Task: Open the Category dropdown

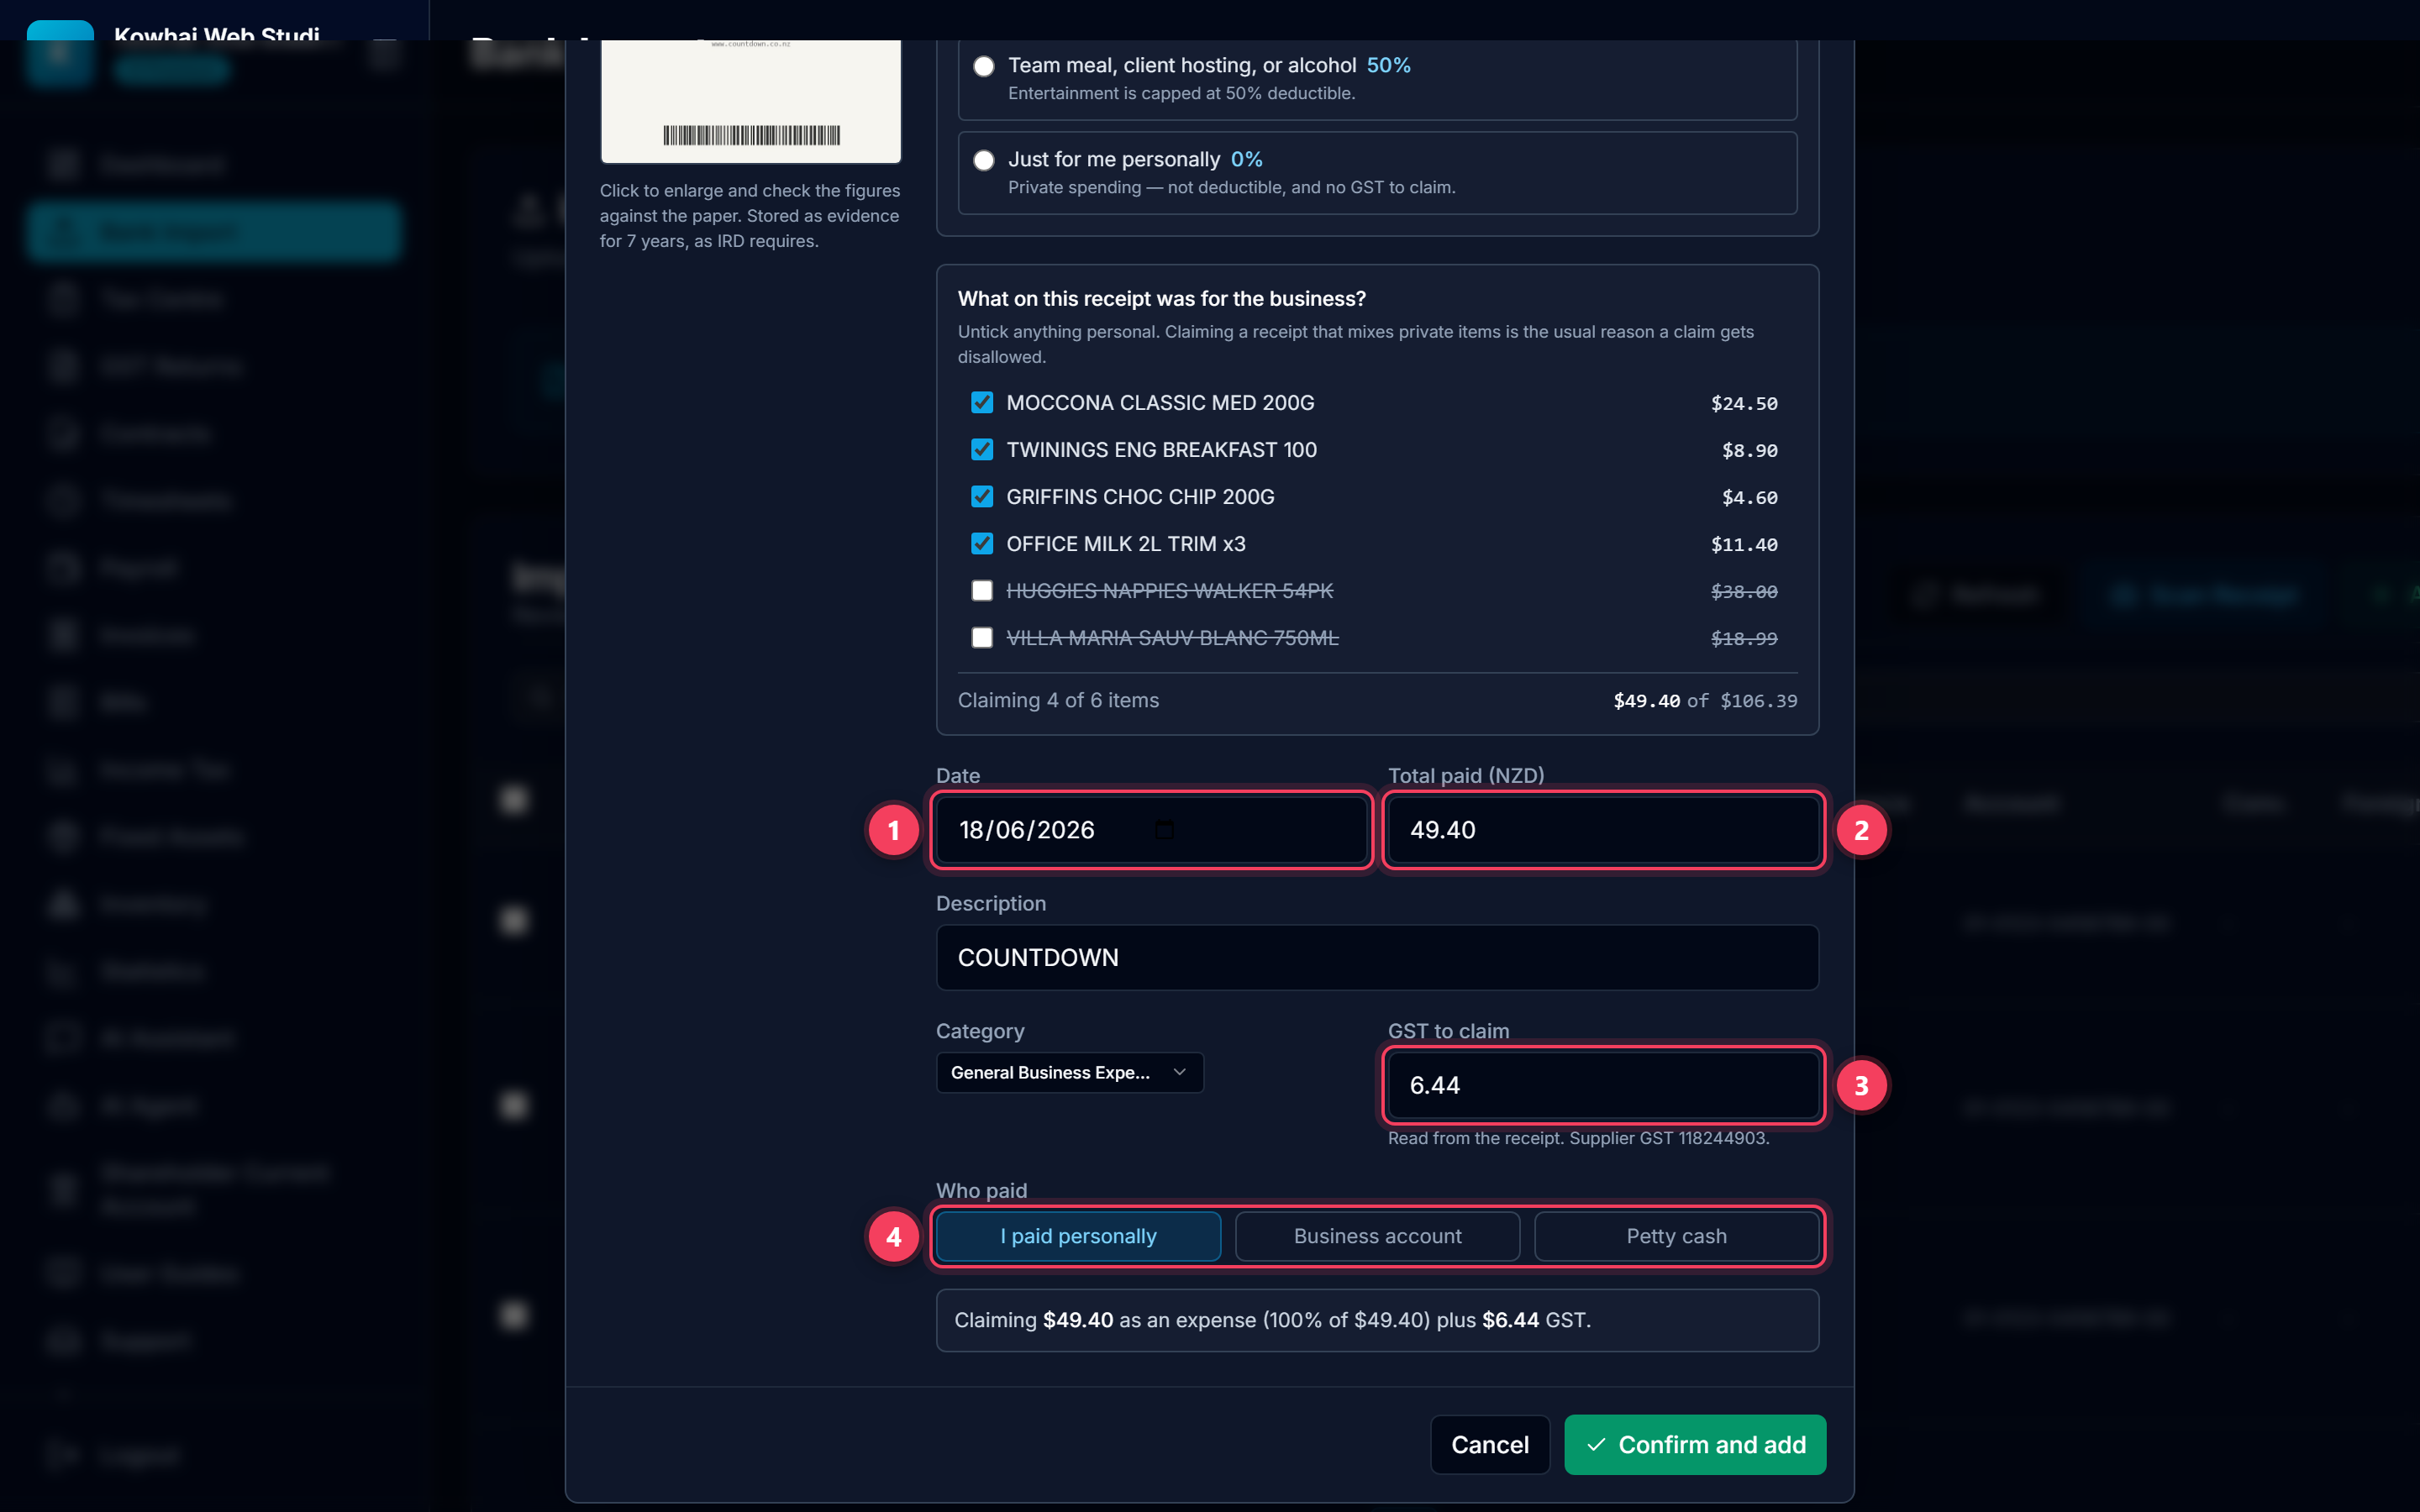Action: [x=1069, y=1072]
